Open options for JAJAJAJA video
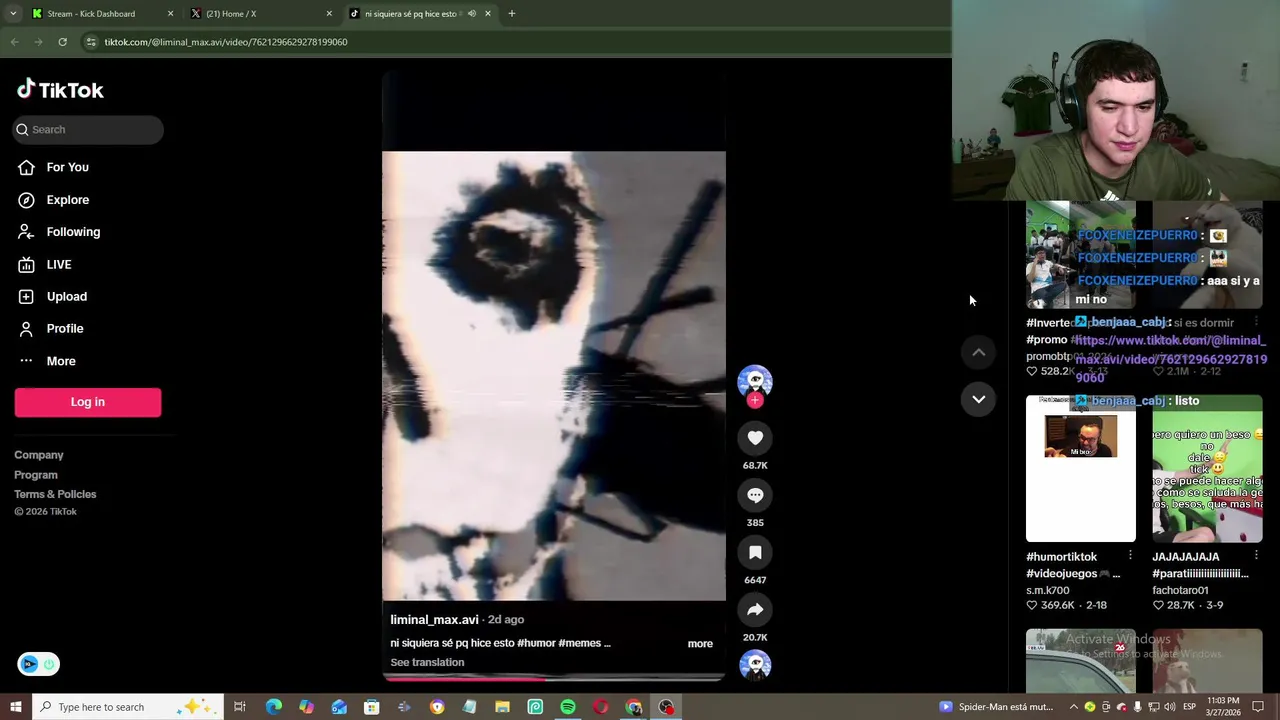The height and width of the screenshot is (720, 1280). (x=1256, y=555)
